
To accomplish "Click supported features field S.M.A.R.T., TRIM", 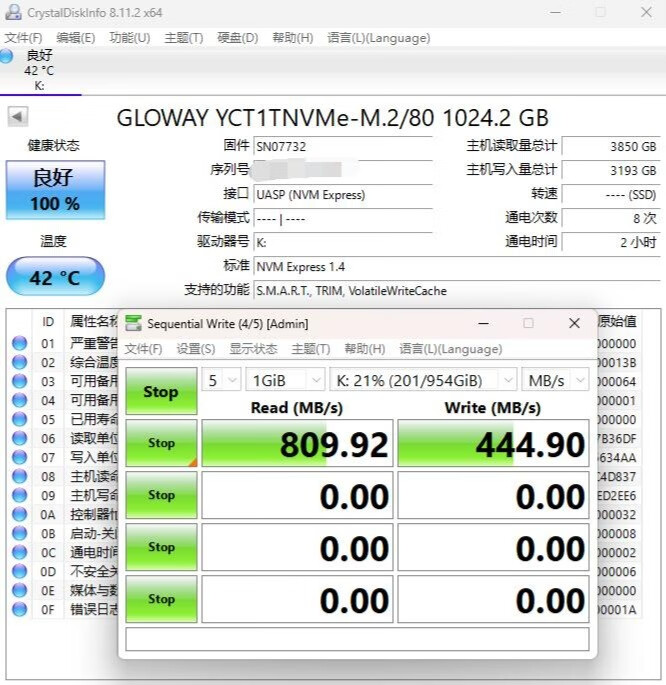I will point(457,291).
